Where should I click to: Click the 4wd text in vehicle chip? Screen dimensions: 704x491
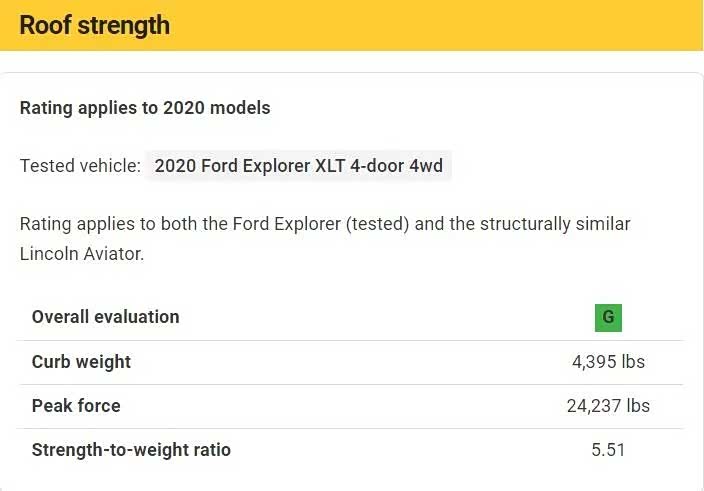(x=426, y=166)
